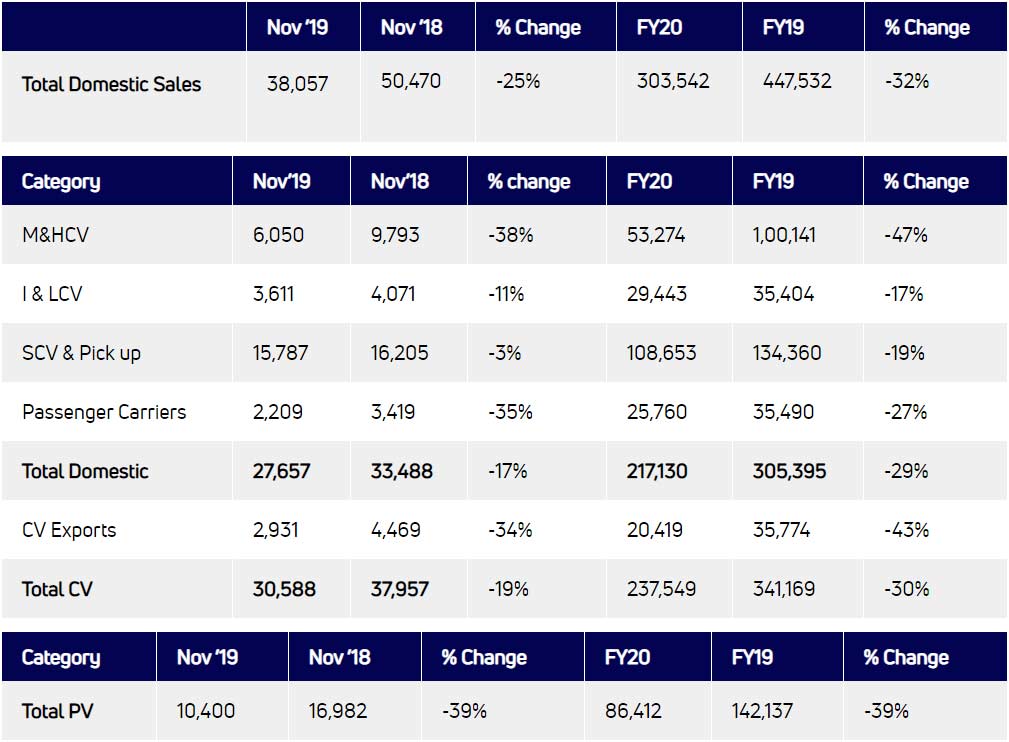Viewport: 1009px width, 742px height.
Task: Select the M&HCV category row label
Action: tap(58, 235)
